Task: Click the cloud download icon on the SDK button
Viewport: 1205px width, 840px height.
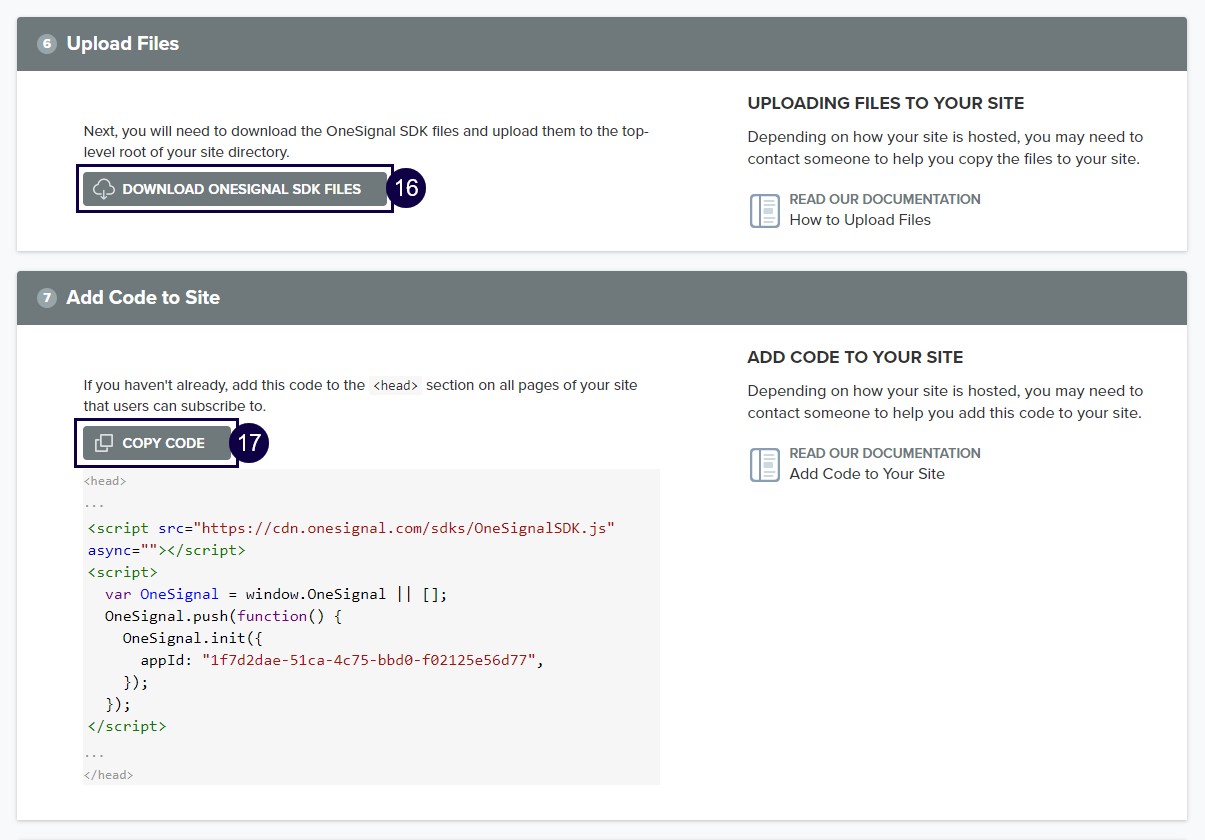Action: point(104,189)
